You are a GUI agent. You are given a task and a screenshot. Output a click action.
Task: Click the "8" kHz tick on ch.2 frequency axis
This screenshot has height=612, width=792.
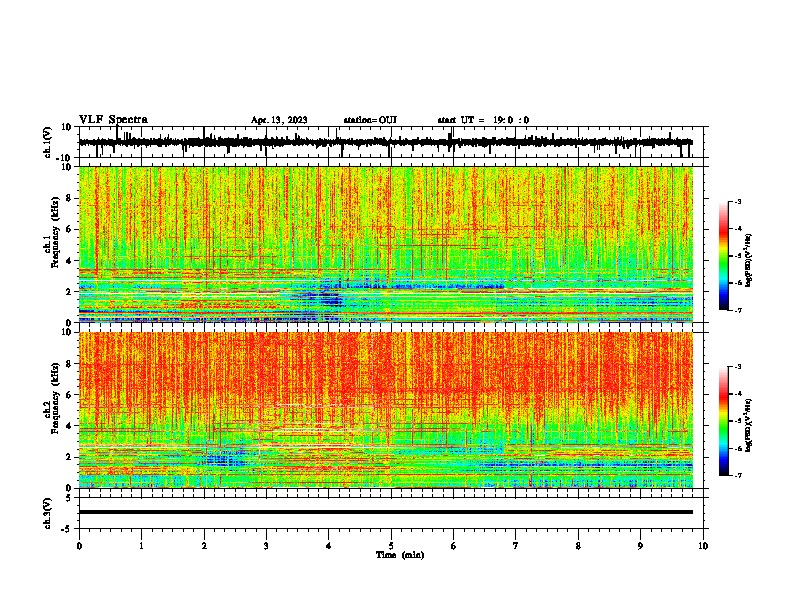[69, 364]
